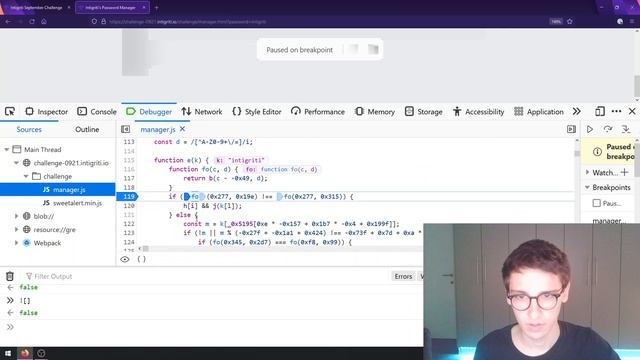
Task: Toggle blackbox source eye icon
Action: pyautogui.click(x=125, y=259)
